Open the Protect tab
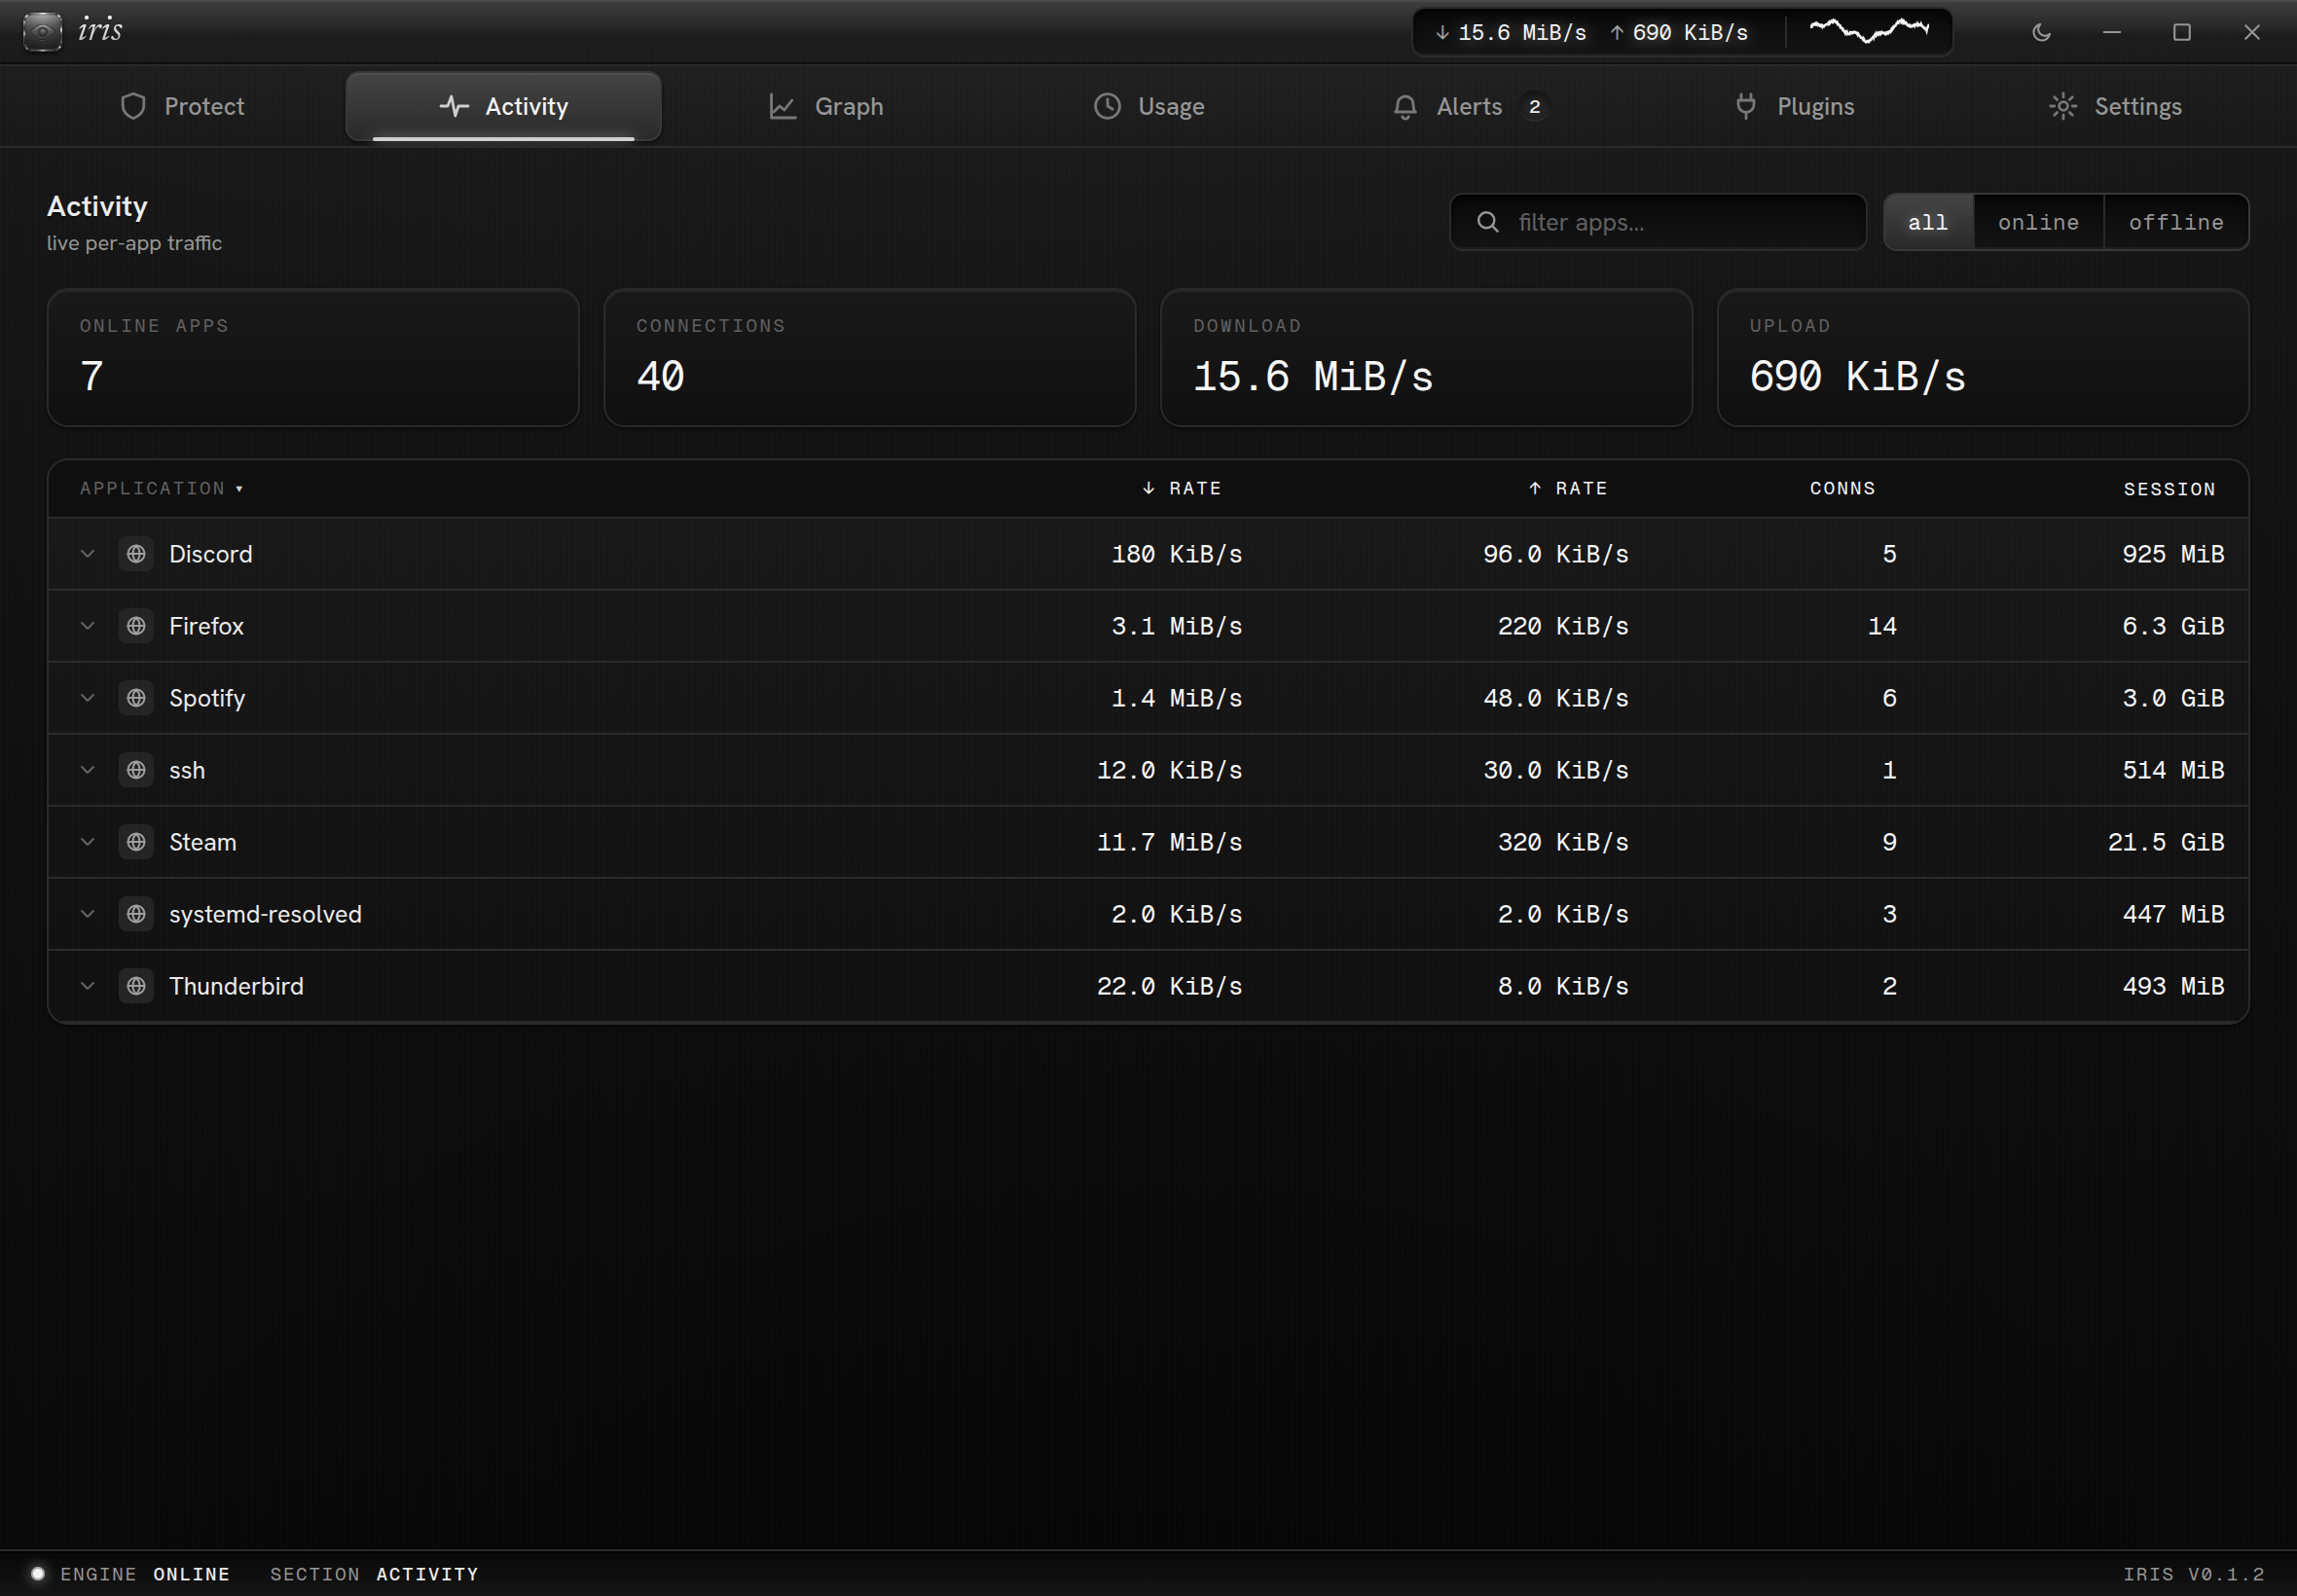Viewport: 2297px width, 1596px height. pos(181,106)
